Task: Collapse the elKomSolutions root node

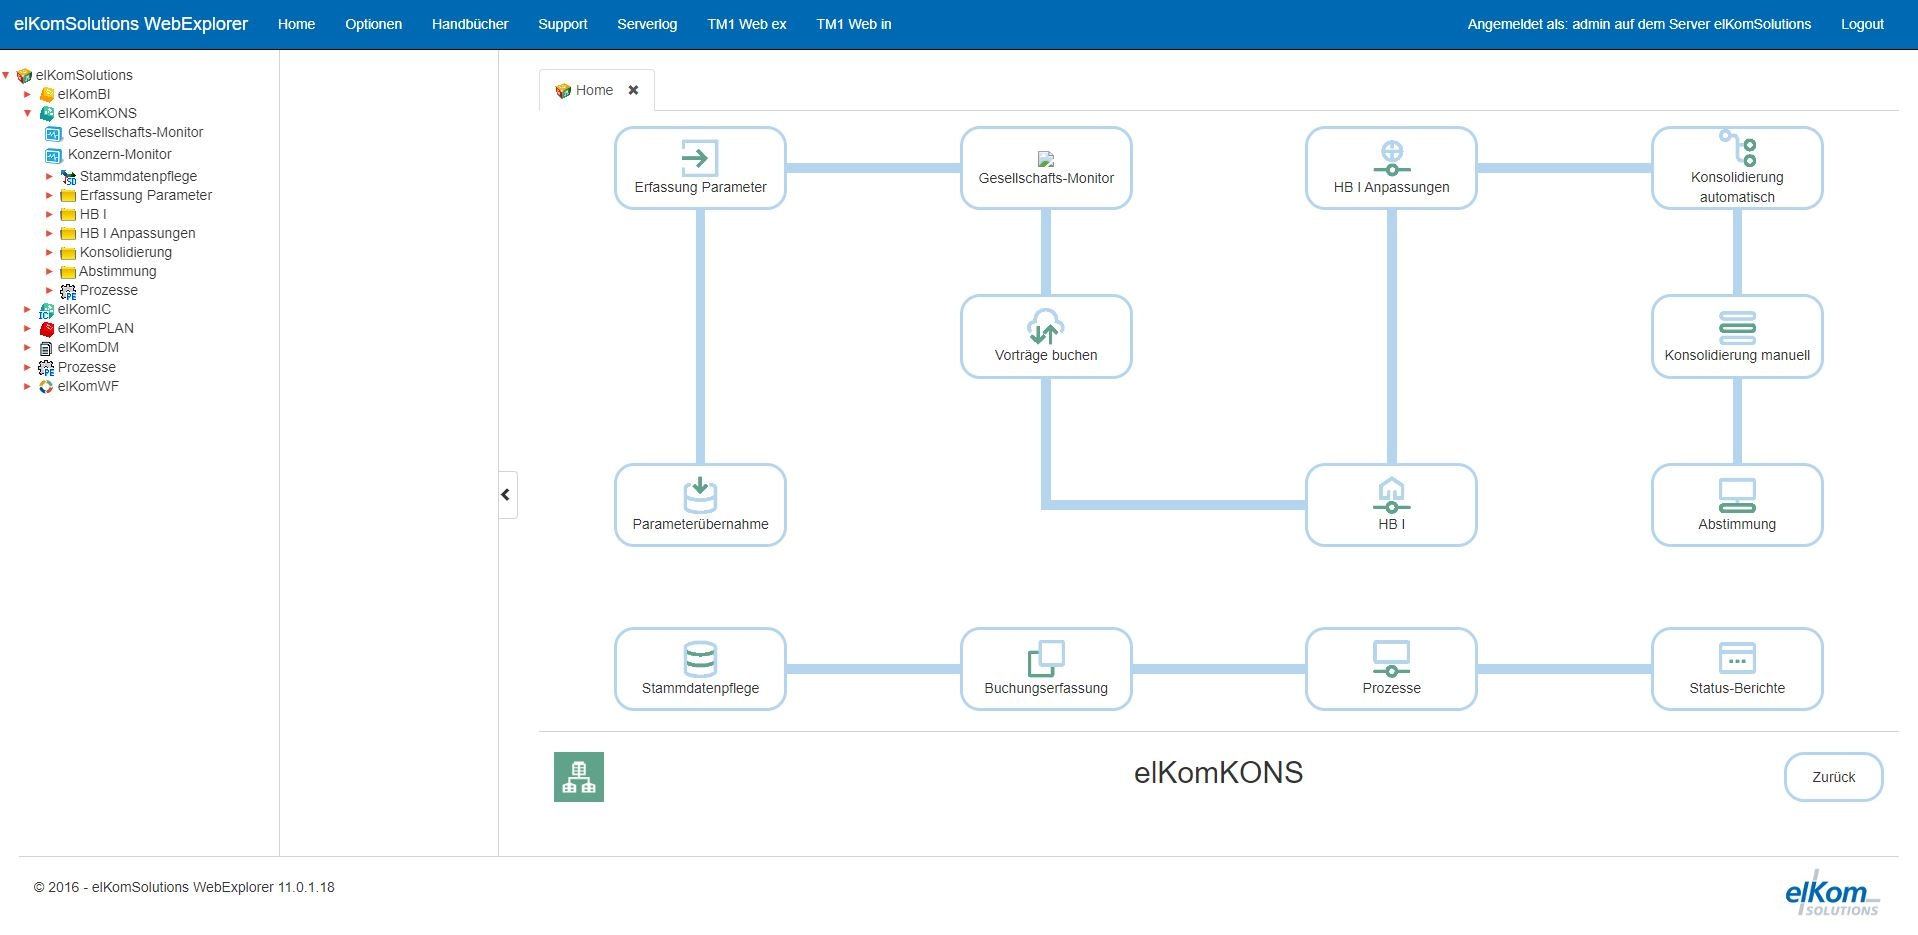Action: coord(6,75)
